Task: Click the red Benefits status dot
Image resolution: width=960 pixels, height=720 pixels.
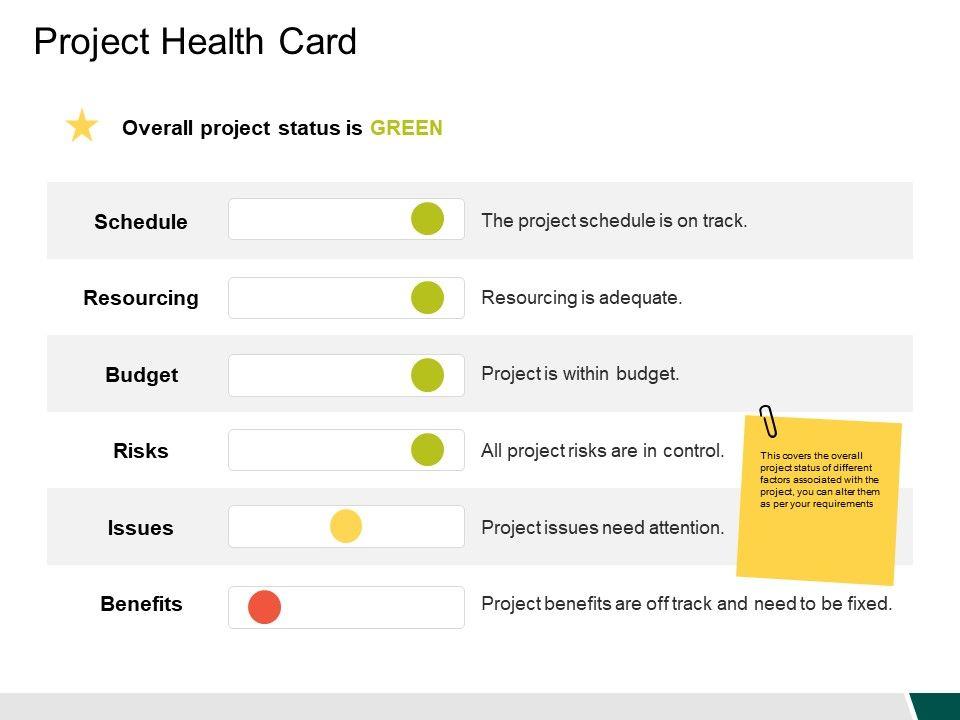Action: click(x=265, y=607)
